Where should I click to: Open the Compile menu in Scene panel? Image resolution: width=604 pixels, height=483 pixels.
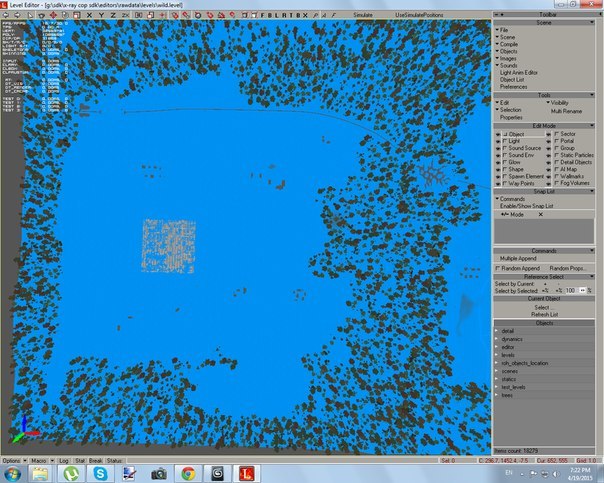(507, 44)
